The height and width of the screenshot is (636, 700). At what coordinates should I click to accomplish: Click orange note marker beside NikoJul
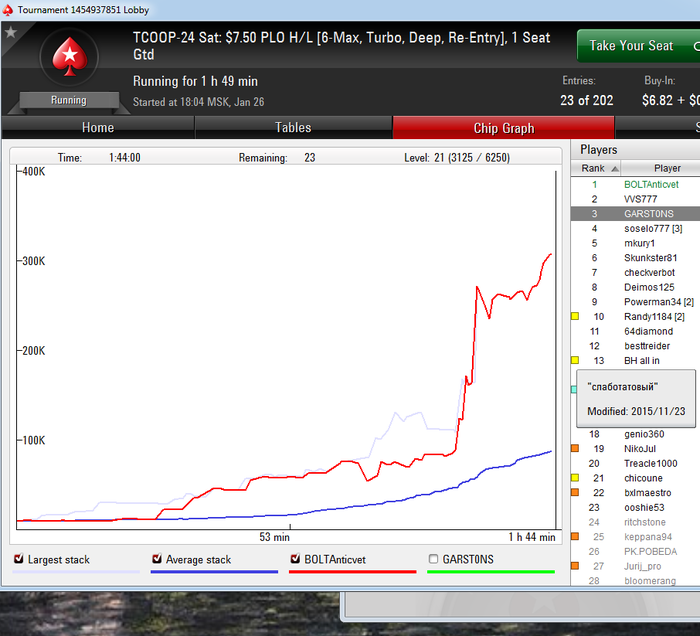click(575, 448)
